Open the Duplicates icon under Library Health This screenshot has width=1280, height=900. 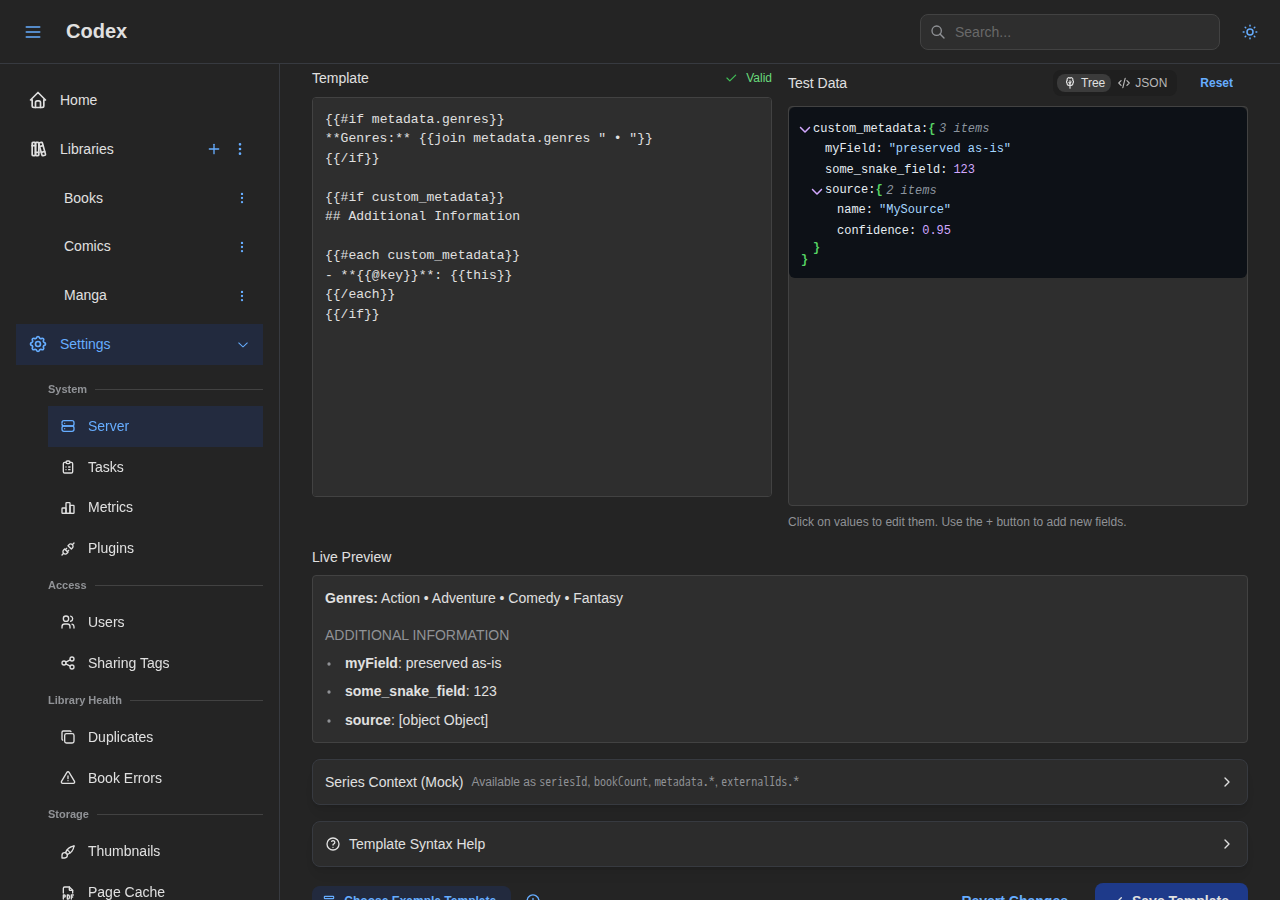(x=68, y=737)
